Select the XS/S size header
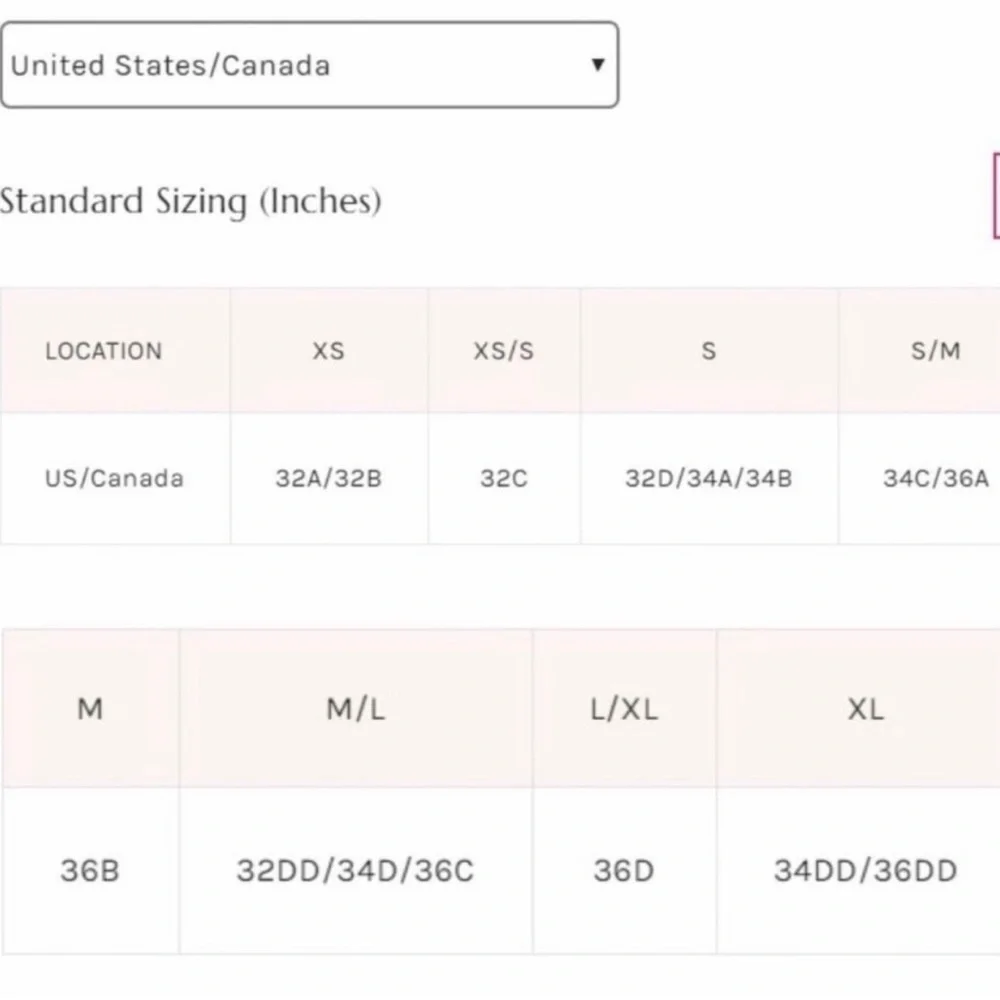This screenshot has height=1000, width=1000. [x=504, y=351]
